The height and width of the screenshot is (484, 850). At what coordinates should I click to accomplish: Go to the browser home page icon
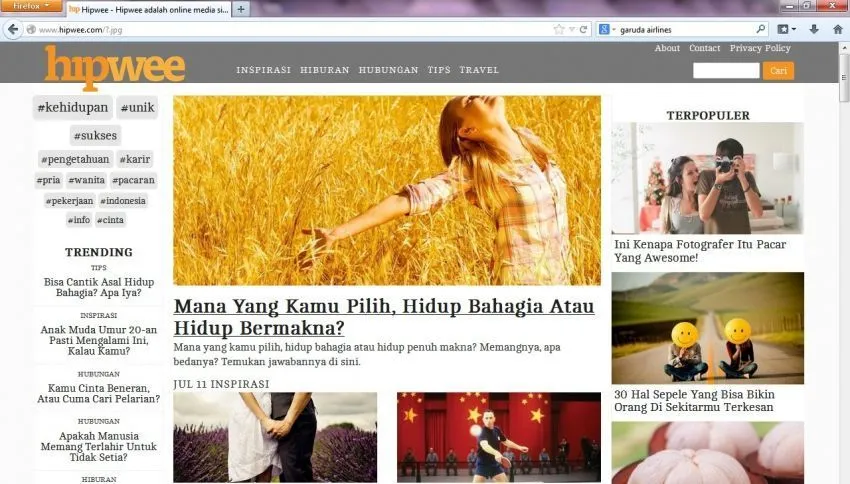pyautogui.click(x=838, y=29)
